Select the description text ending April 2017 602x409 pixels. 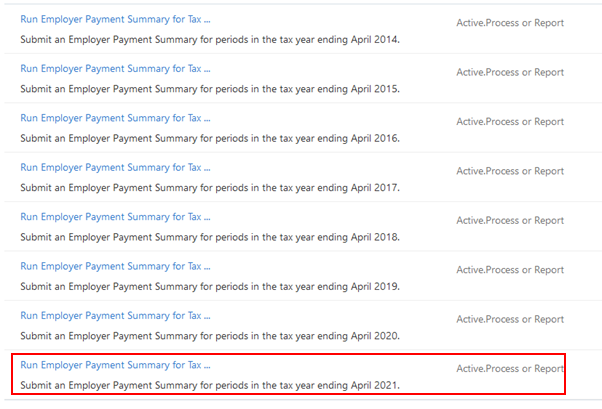210,187
